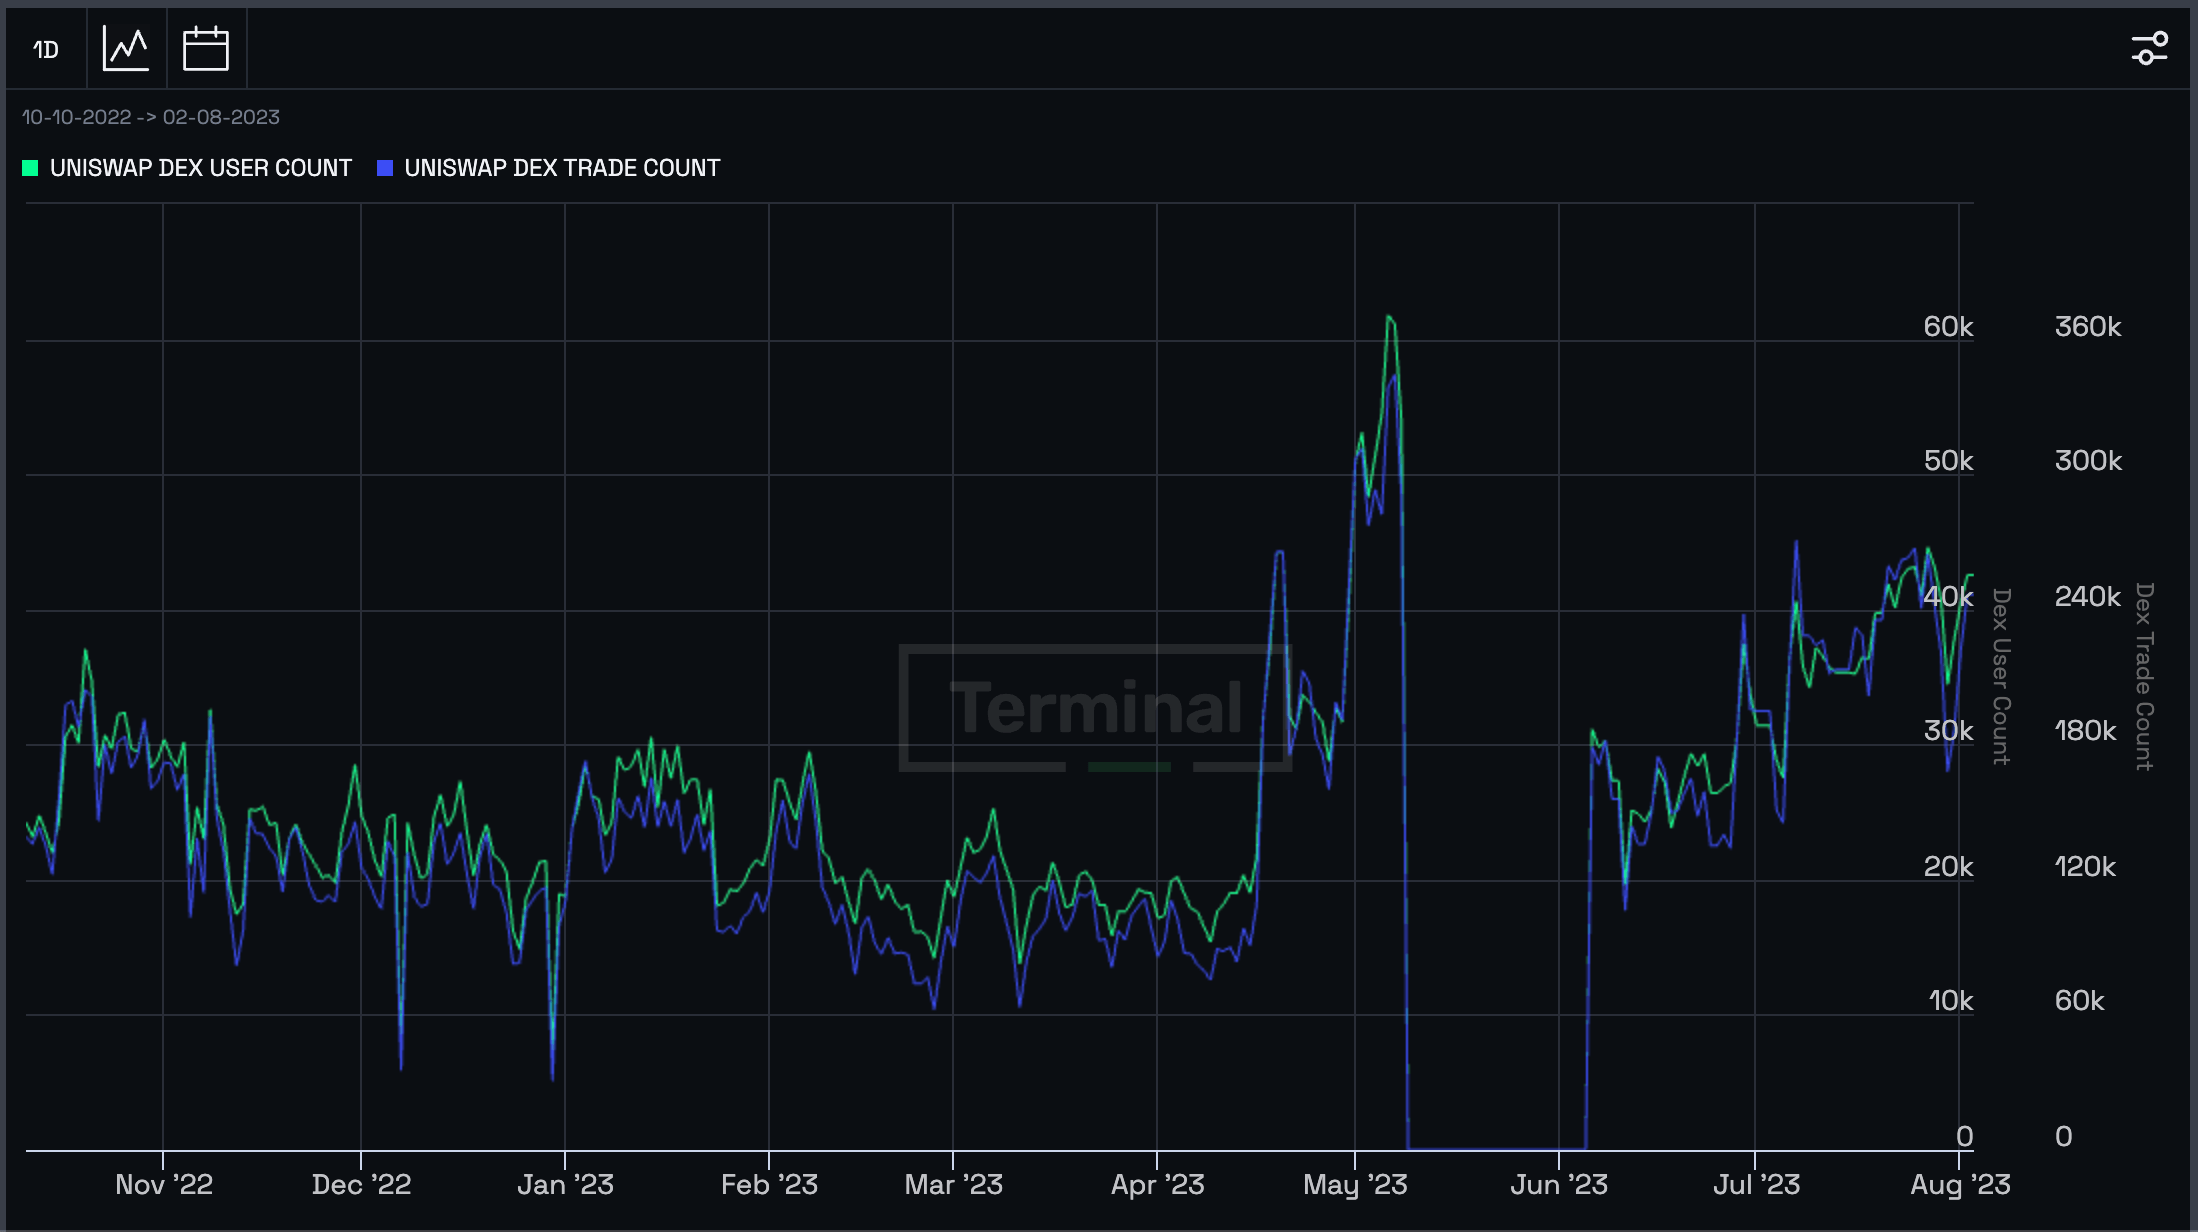The height and width of the screenshot is (1232, 2198).
Task: Toggle Uniswap DEX Trade Count series
Action: pyautogui.click(x=549, y=168)
